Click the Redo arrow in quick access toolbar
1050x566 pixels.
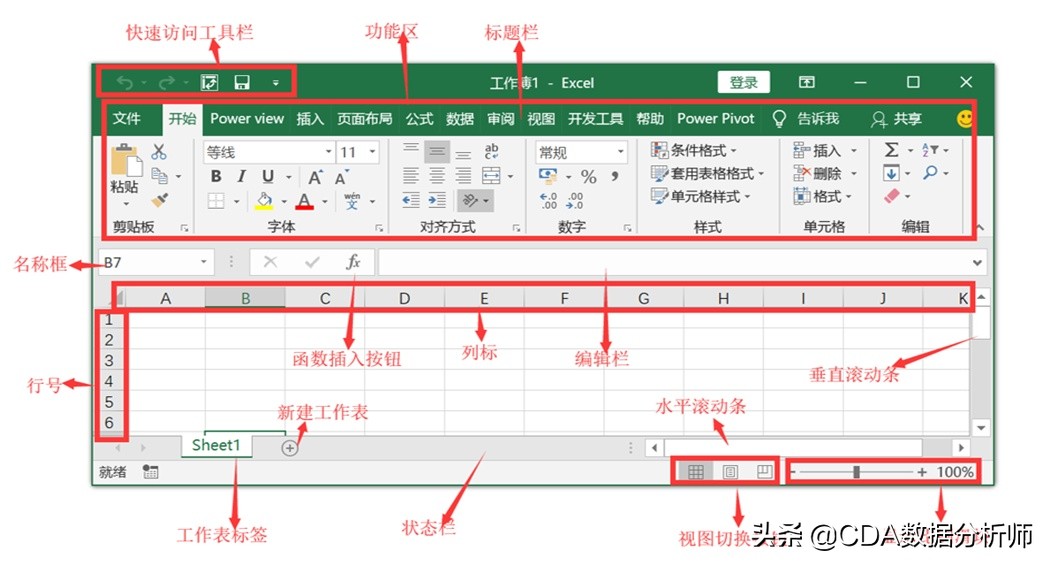pyautogui.click(x=166, y=82)
